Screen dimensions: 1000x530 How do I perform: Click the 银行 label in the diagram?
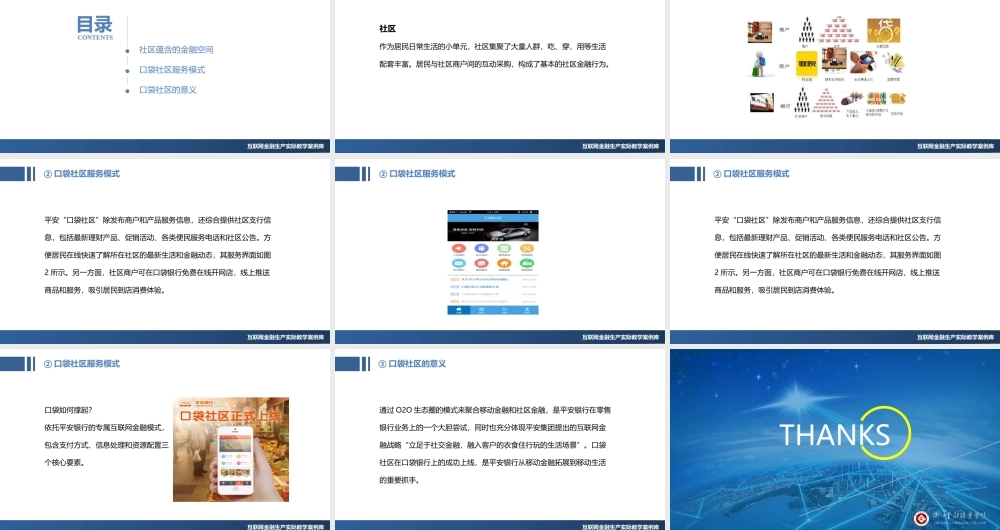pos(785,106)
